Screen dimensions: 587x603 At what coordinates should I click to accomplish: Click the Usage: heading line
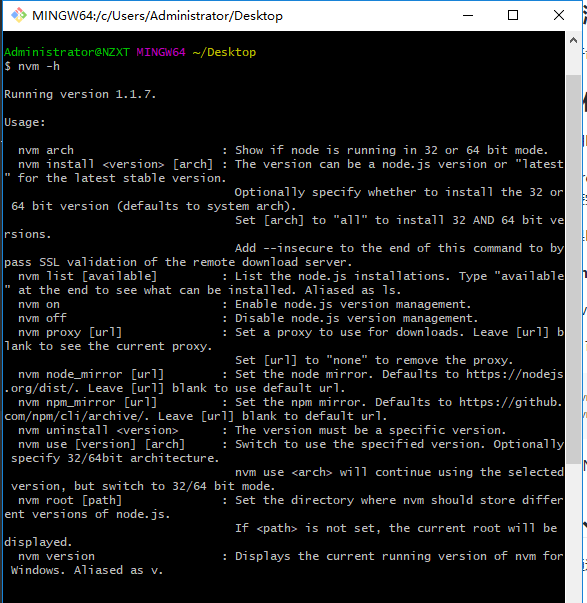tap(25, 122)
